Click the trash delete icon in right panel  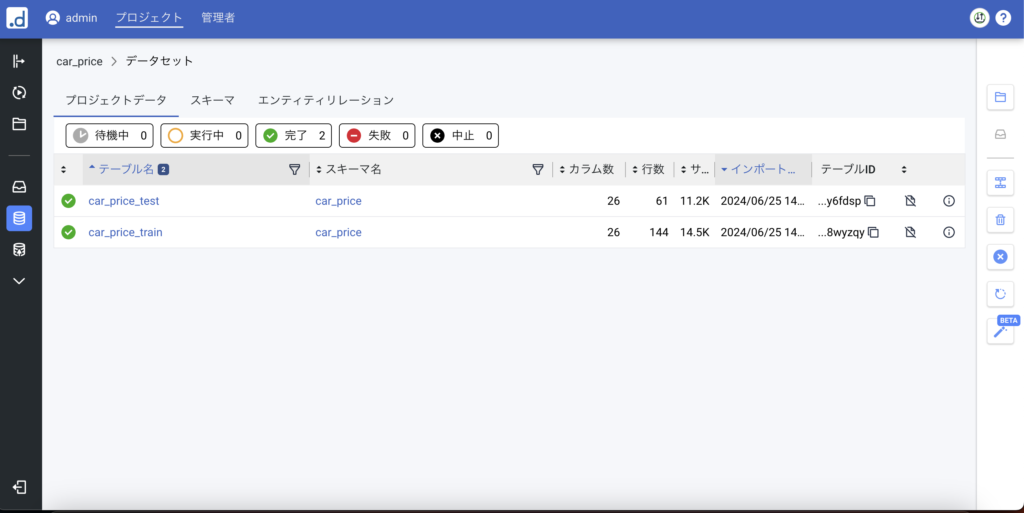pos(999,219)
